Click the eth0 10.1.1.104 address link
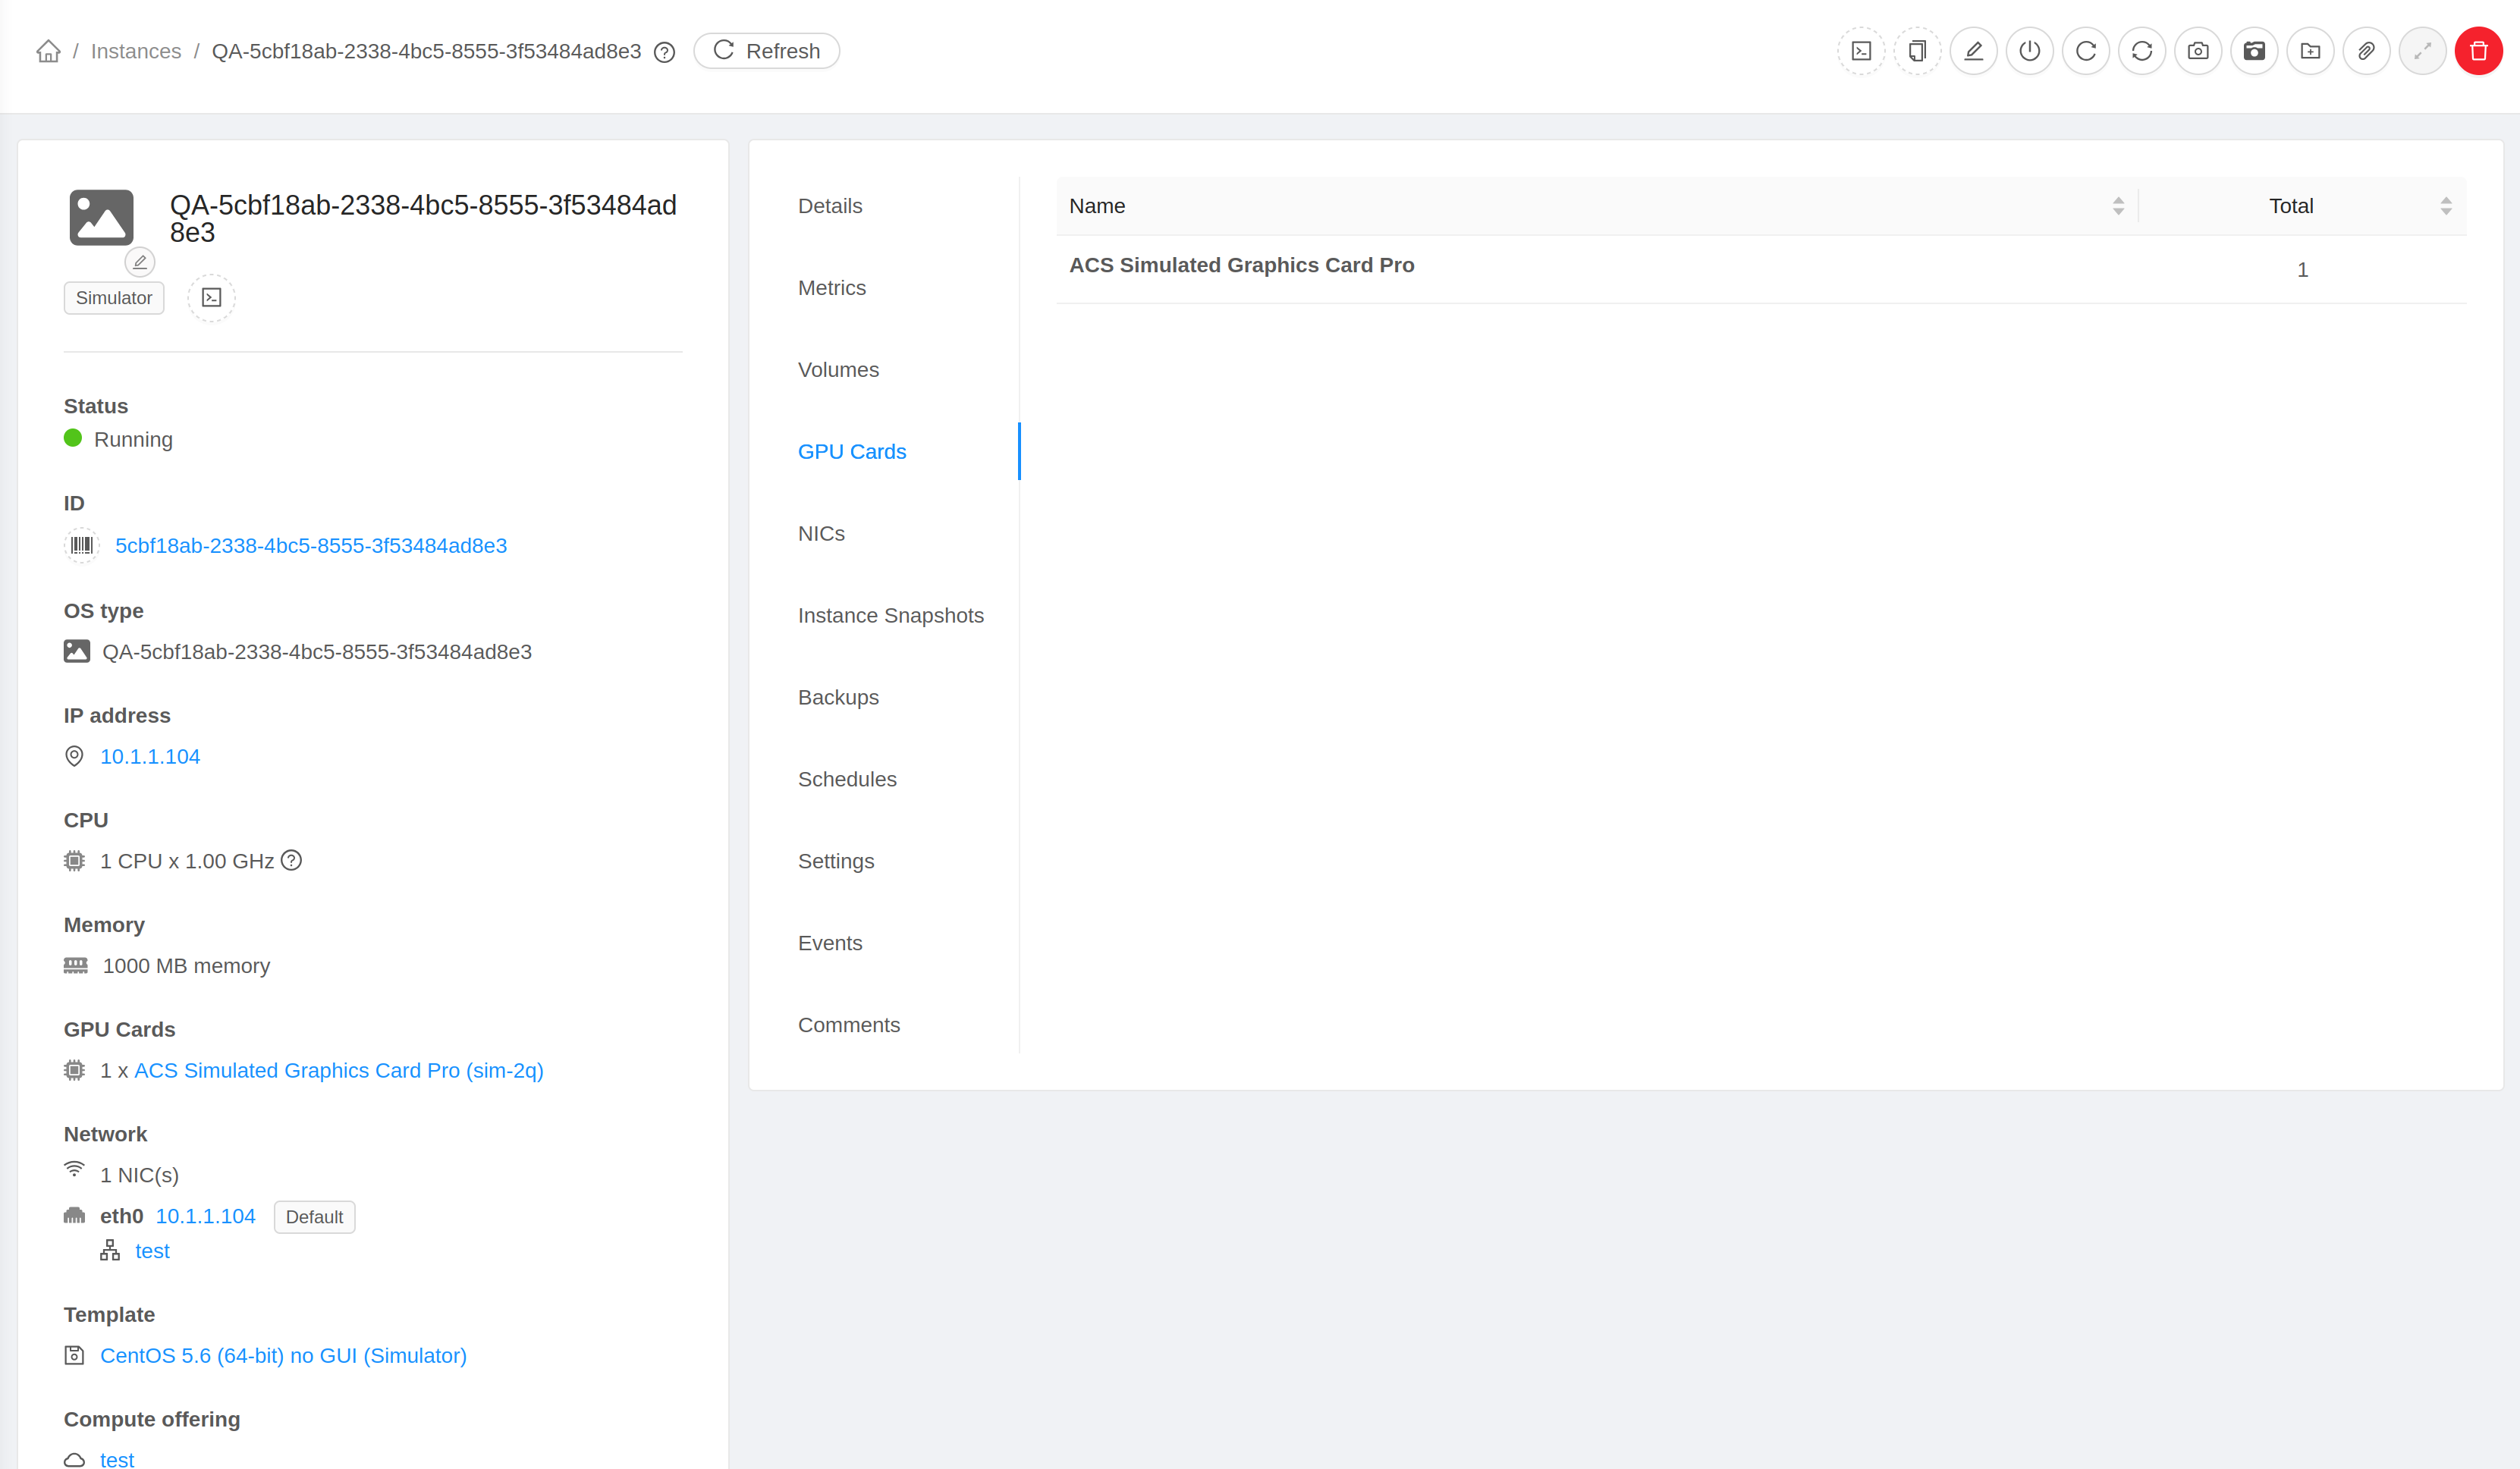 click(x=206, y=1217)
